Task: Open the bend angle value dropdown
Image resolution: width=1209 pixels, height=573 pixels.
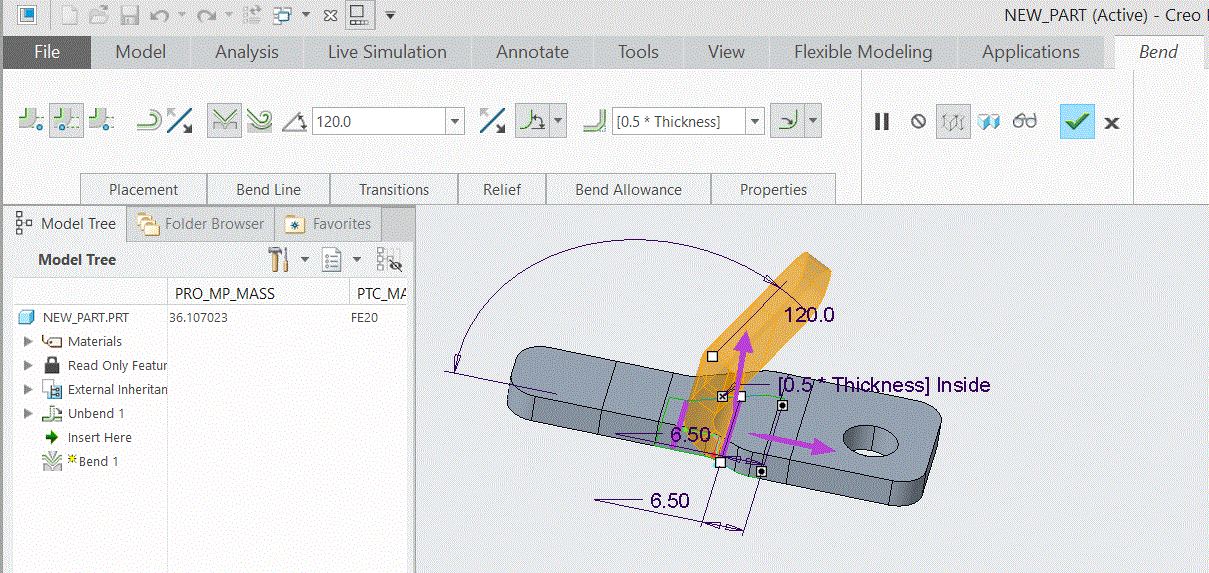Action: click(x=456, y=121)
